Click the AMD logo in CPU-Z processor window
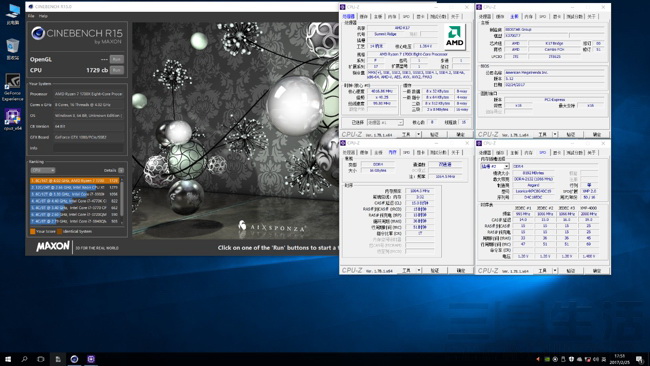 [455, 36]
